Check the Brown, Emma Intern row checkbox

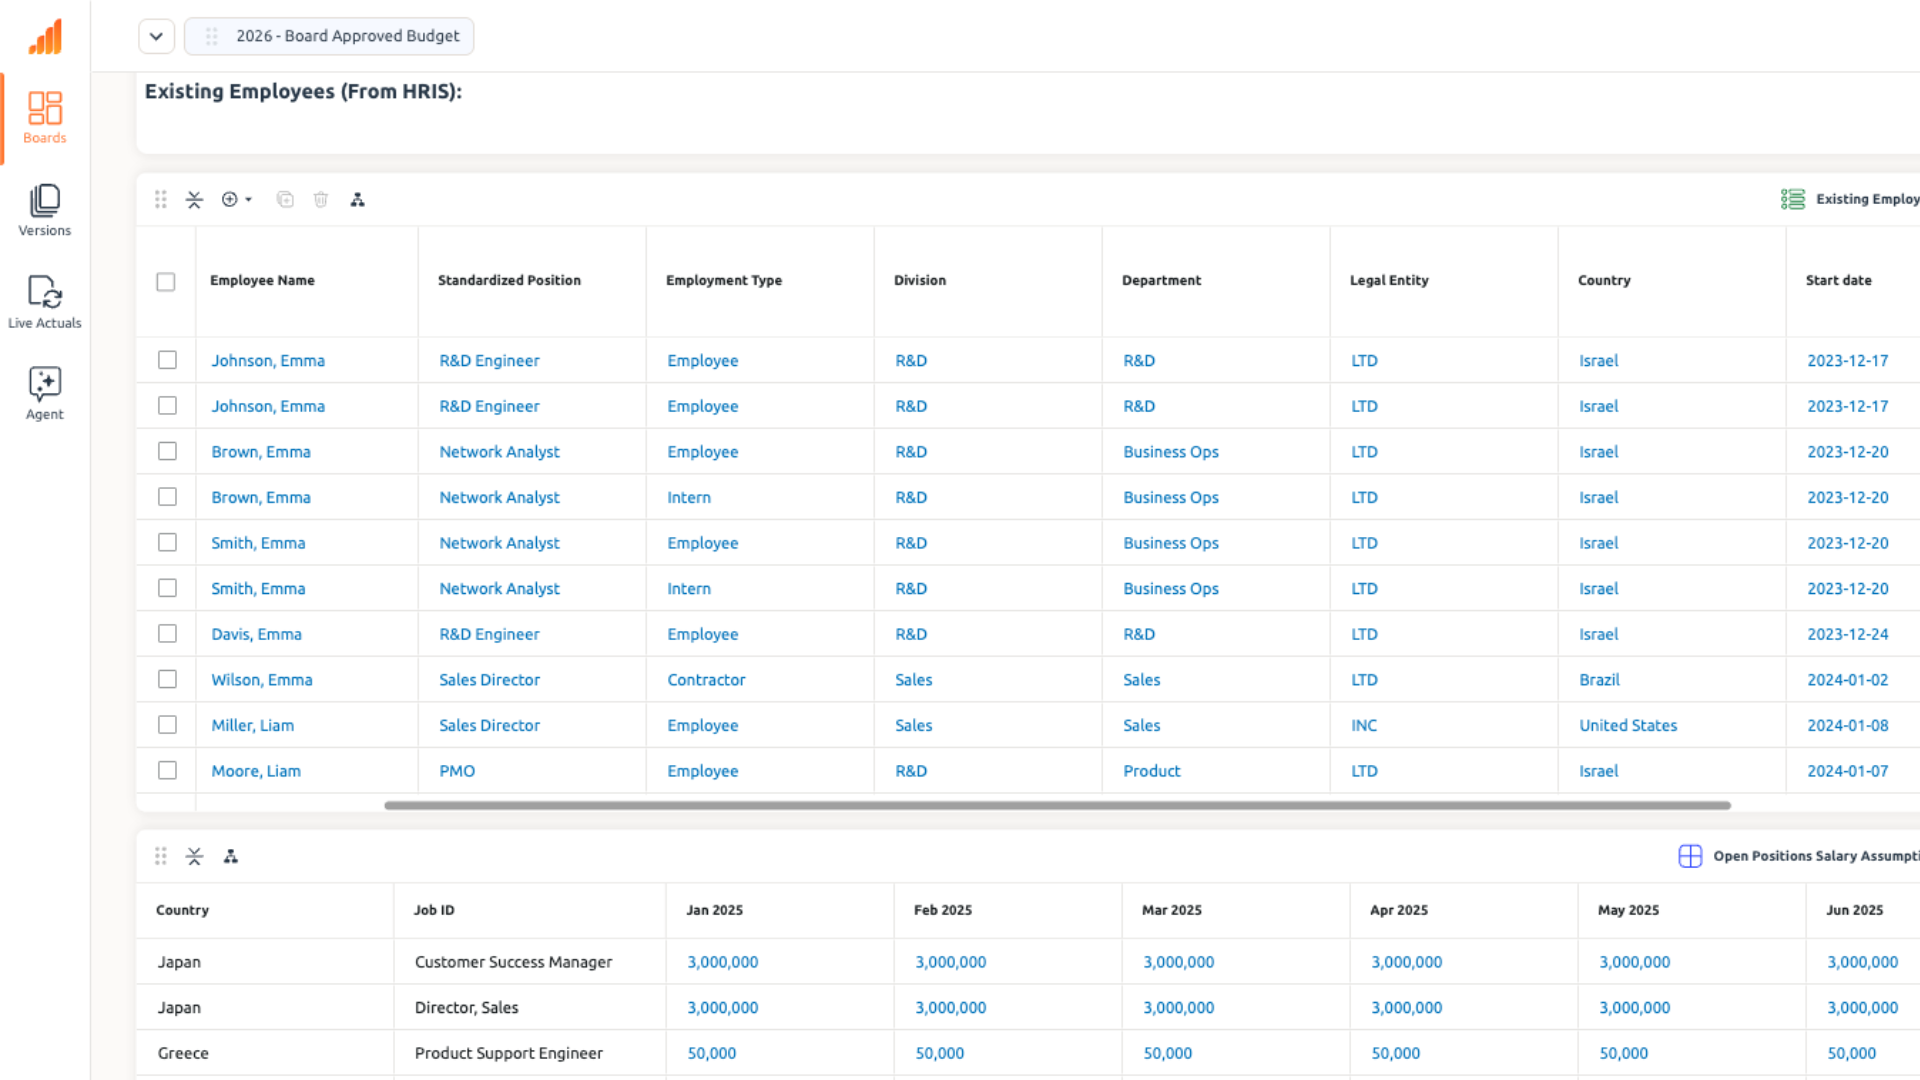click(167, 497)
